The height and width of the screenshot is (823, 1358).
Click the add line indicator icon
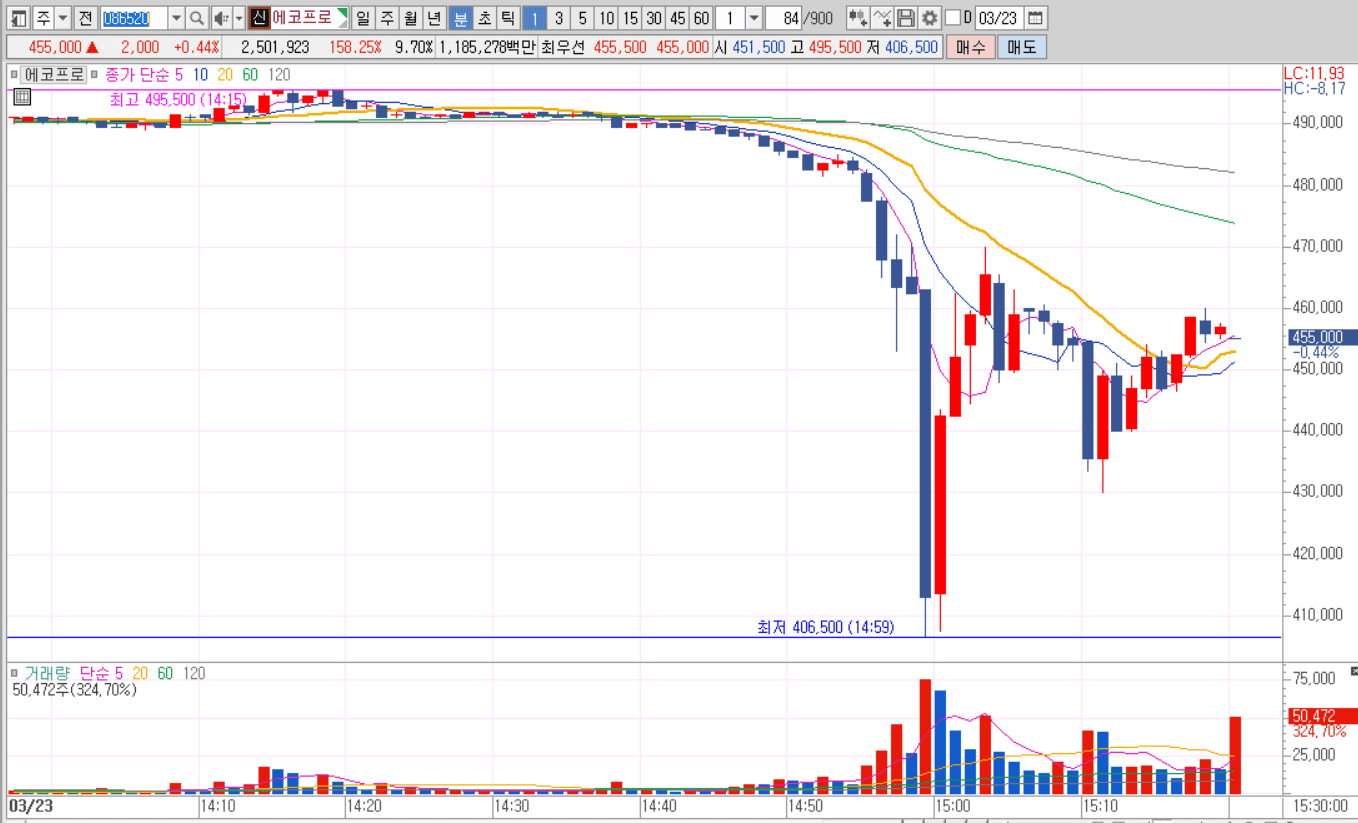[x=881, y=17]
